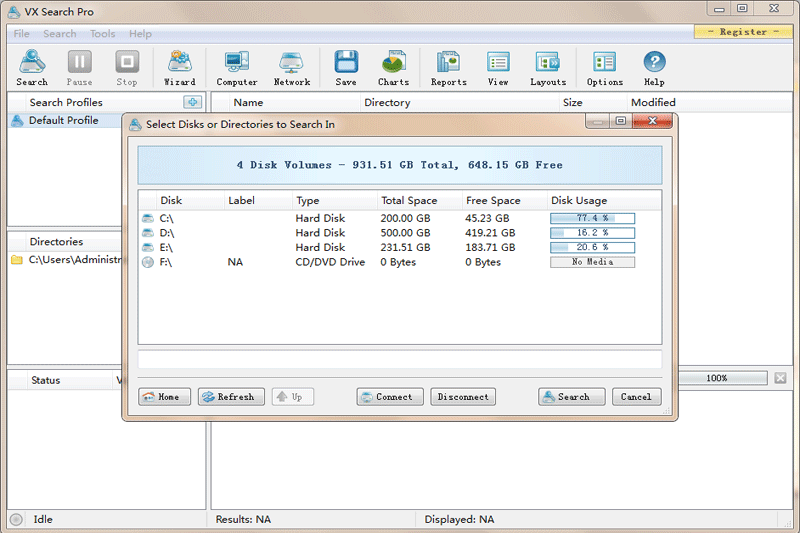Open the Help menu

140,34
